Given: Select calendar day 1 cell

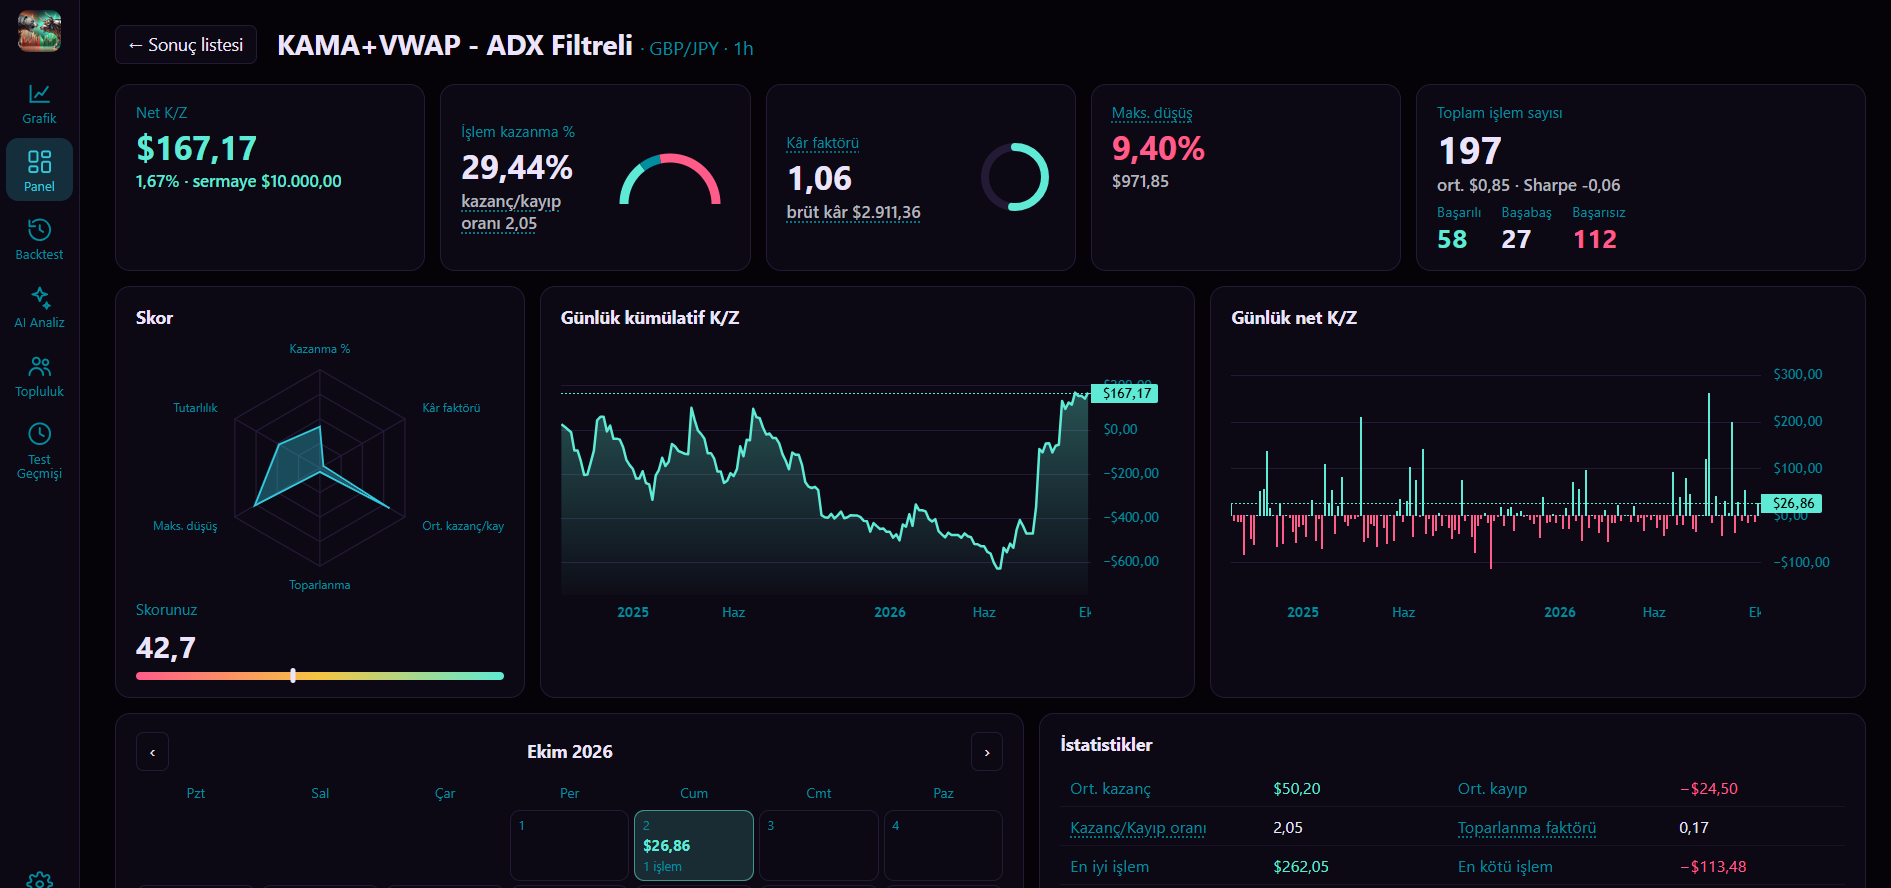Looking at the screenshot, I should tap(569, 845).
